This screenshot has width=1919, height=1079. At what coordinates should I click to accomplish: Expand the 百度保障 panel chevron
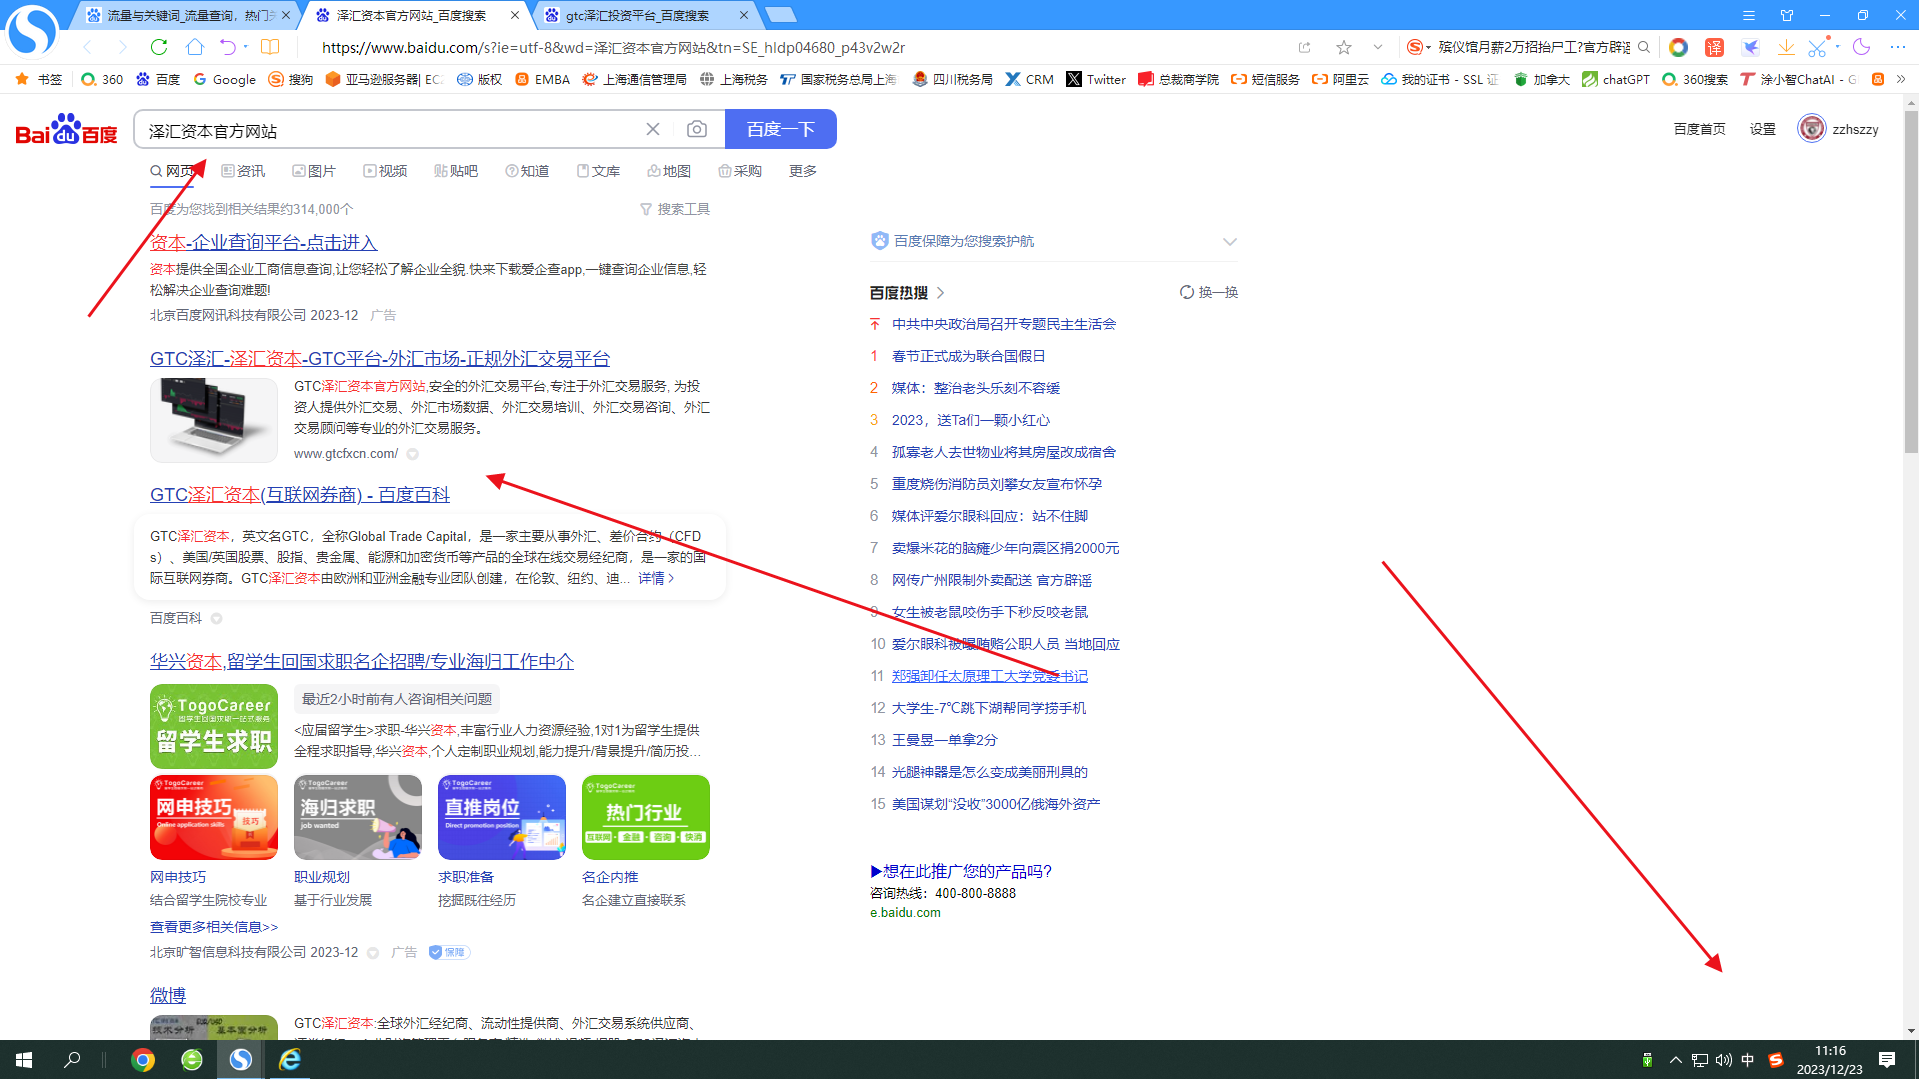click(x=1229, y=241)
